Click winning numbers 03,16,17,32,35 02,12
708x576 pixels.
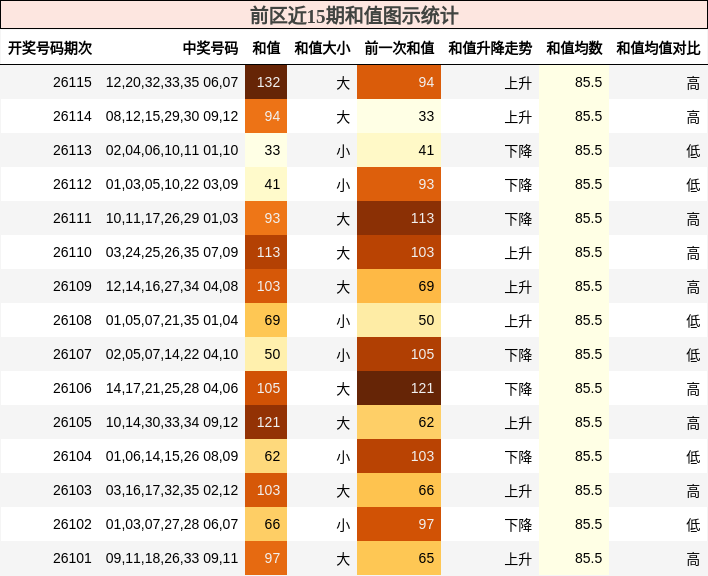172,490
